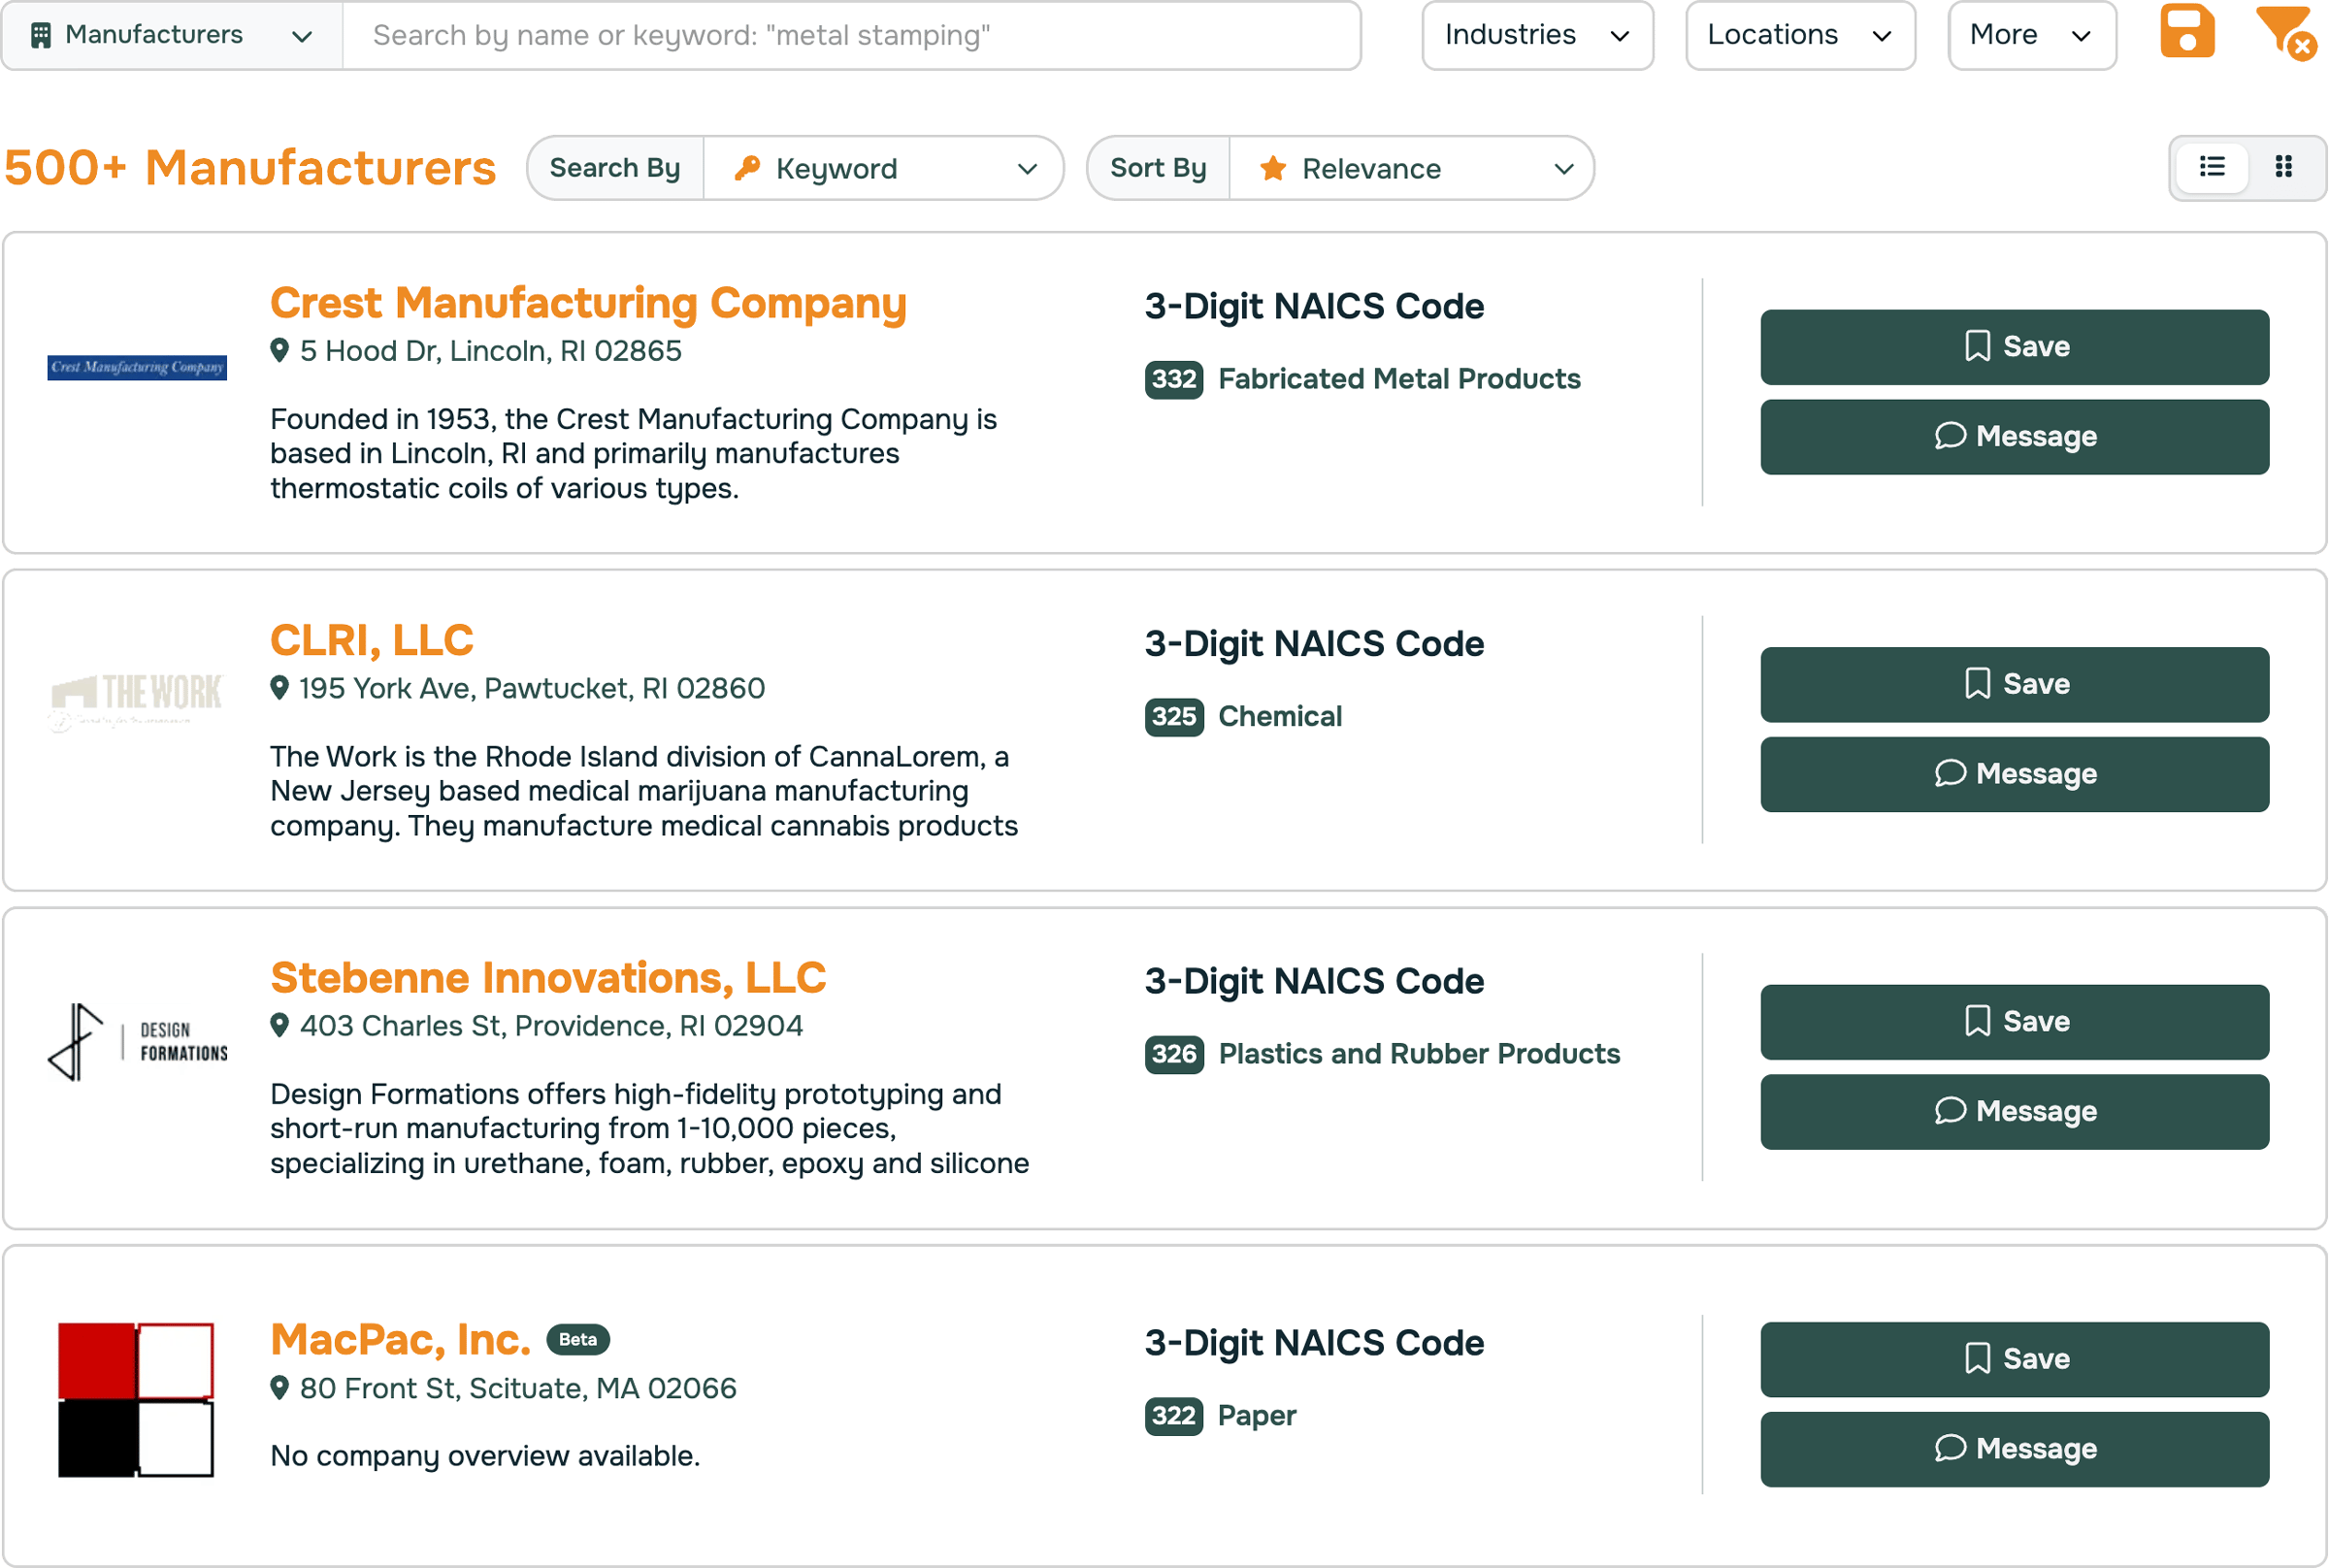This screenshot has height=1568, width=2329.
Task: Type in the name or keyword search field
Action: pos(850,35)
